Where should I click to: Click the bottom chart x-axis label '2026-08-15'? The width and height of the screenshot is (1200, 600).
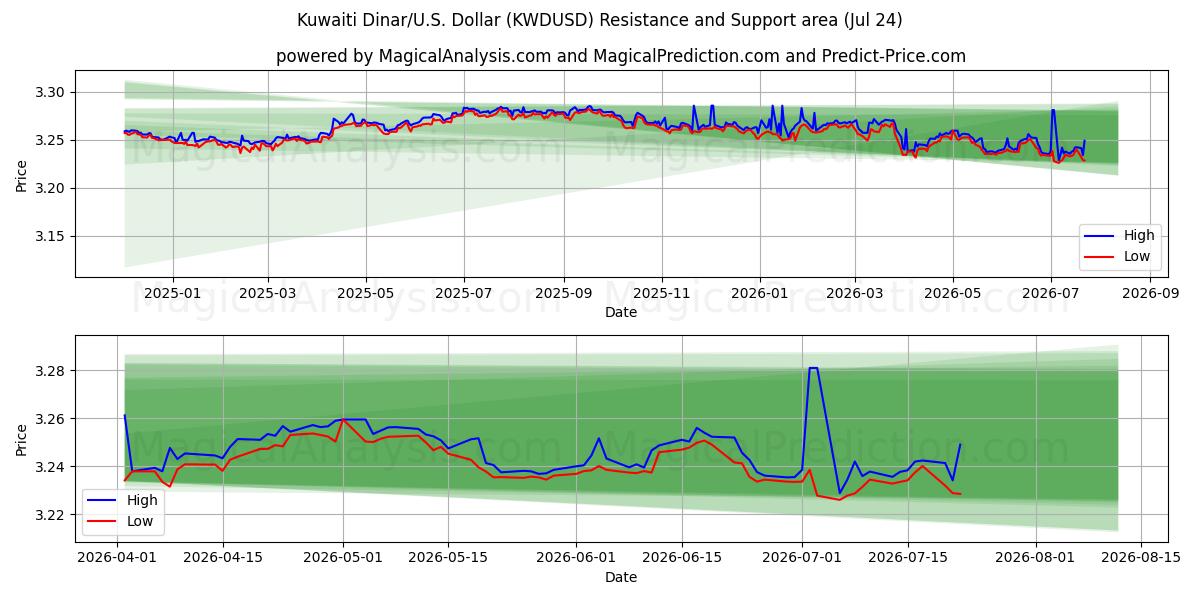(1141, 558)
